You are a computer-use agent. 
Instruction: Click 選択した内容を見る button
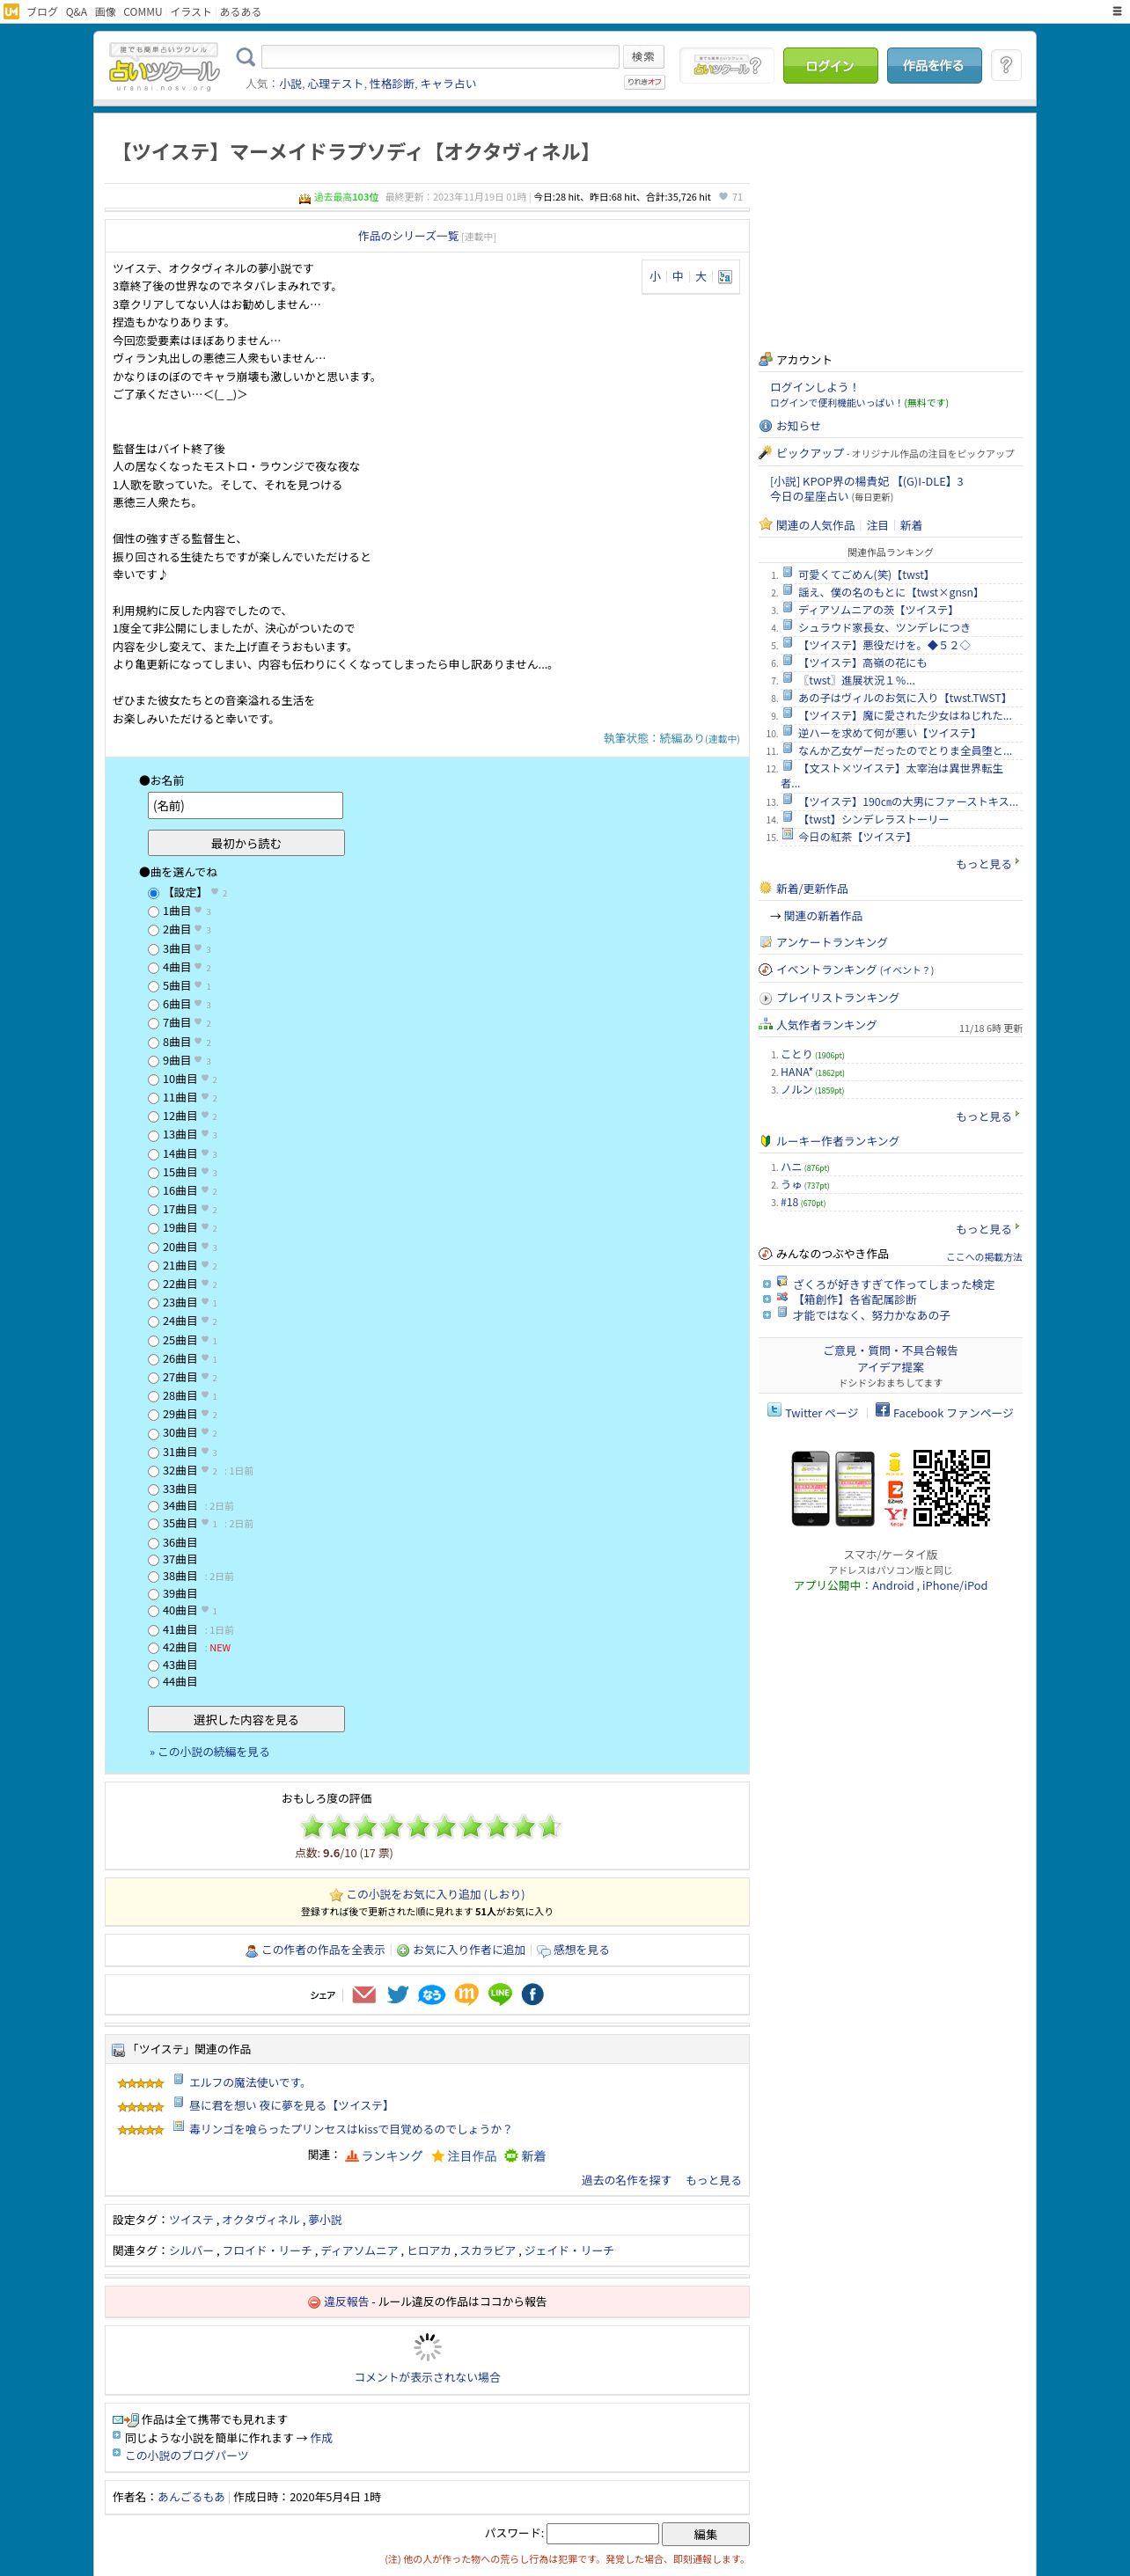pyautogui.click(x=246, y=1719)
